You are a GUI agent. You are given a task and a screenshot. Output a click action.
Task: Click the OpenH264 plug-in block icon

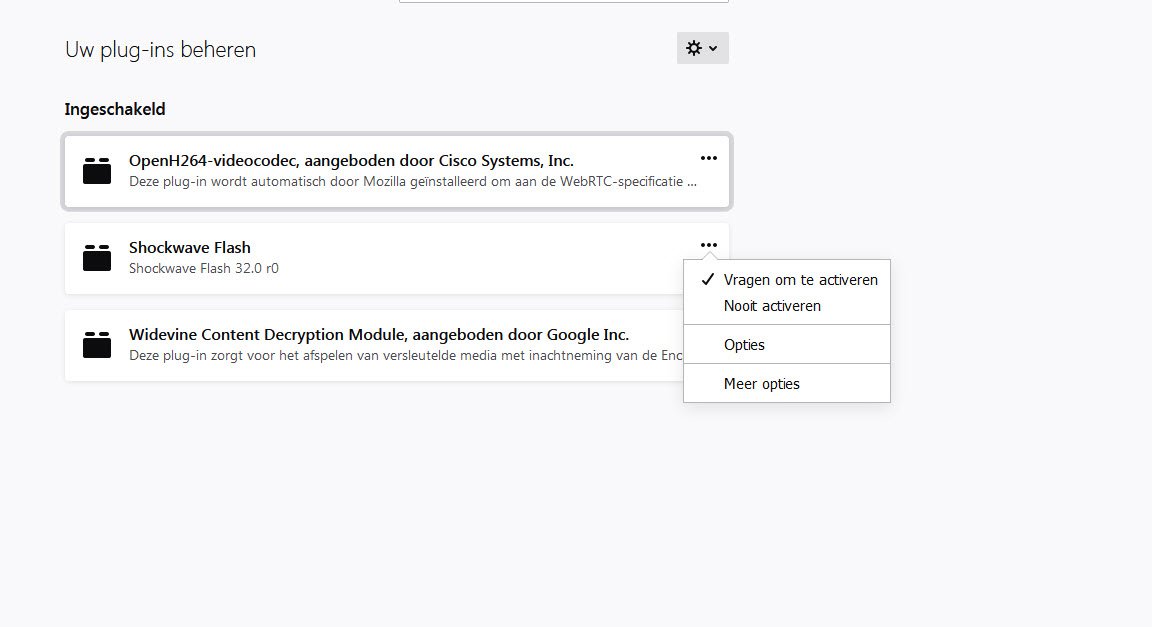[x=97, y=171]
